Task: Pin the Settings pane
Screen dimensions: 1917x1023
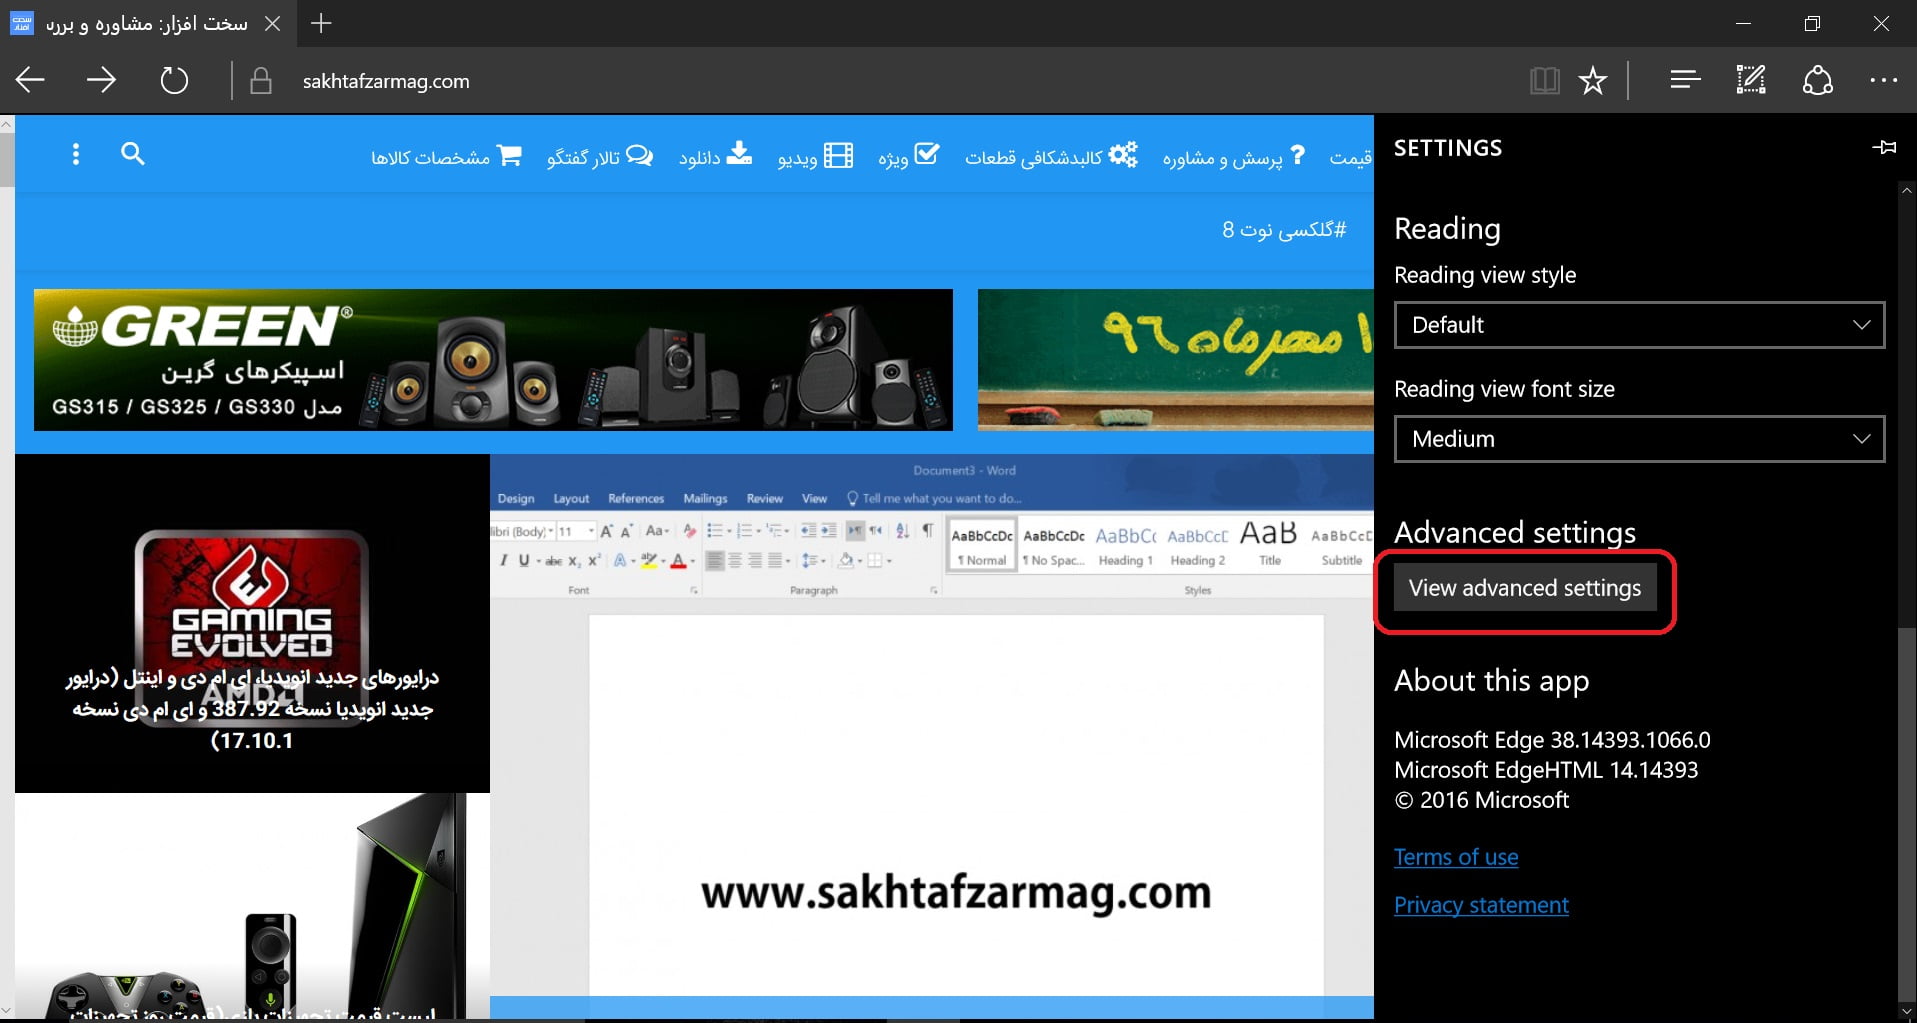Action: pos(1884,148)
